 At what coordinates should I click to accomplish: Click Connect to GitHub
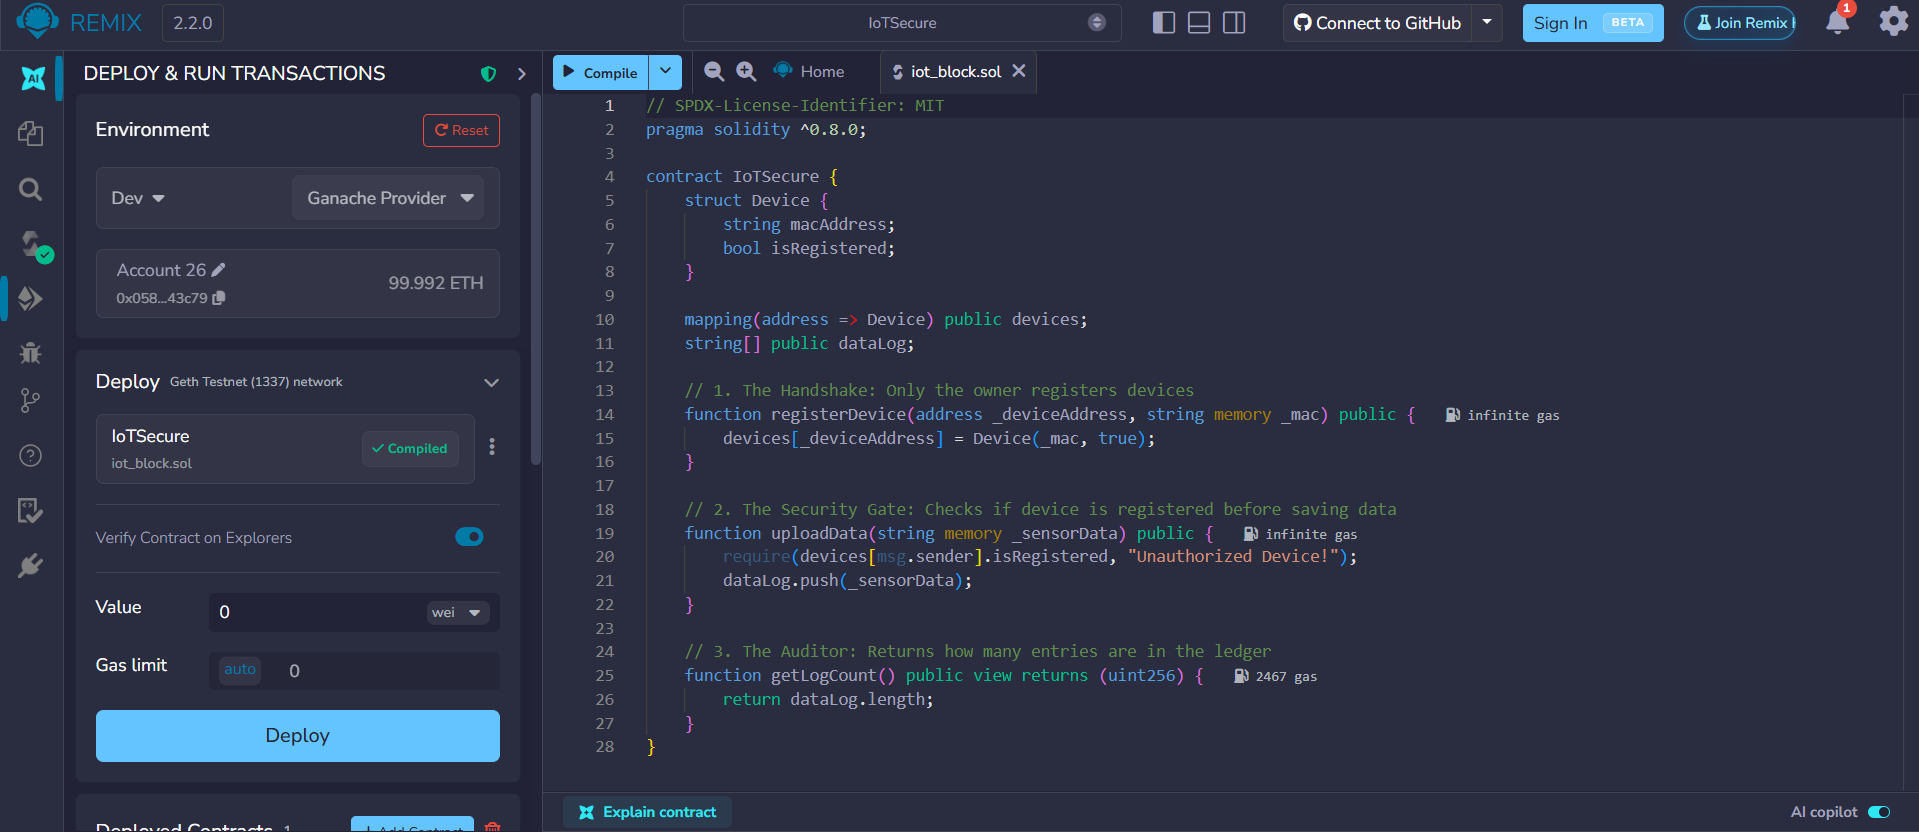(1377, 22)
